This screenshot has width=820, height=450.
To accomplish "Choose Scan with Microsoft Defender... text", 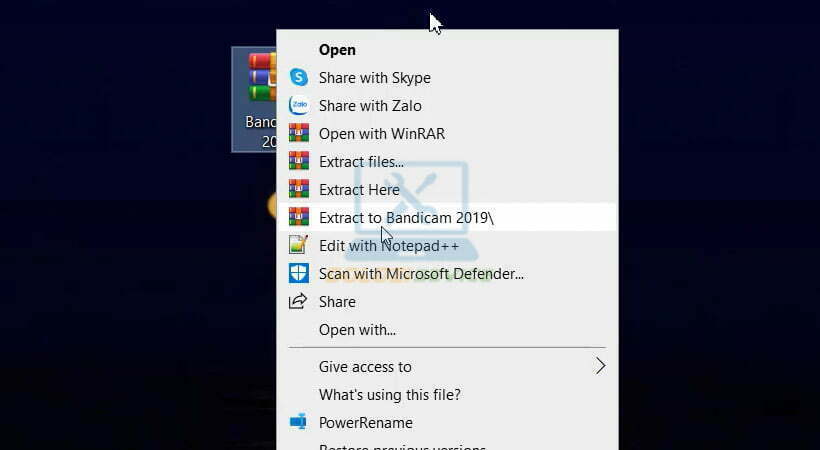I will click(x=421, y=273).
